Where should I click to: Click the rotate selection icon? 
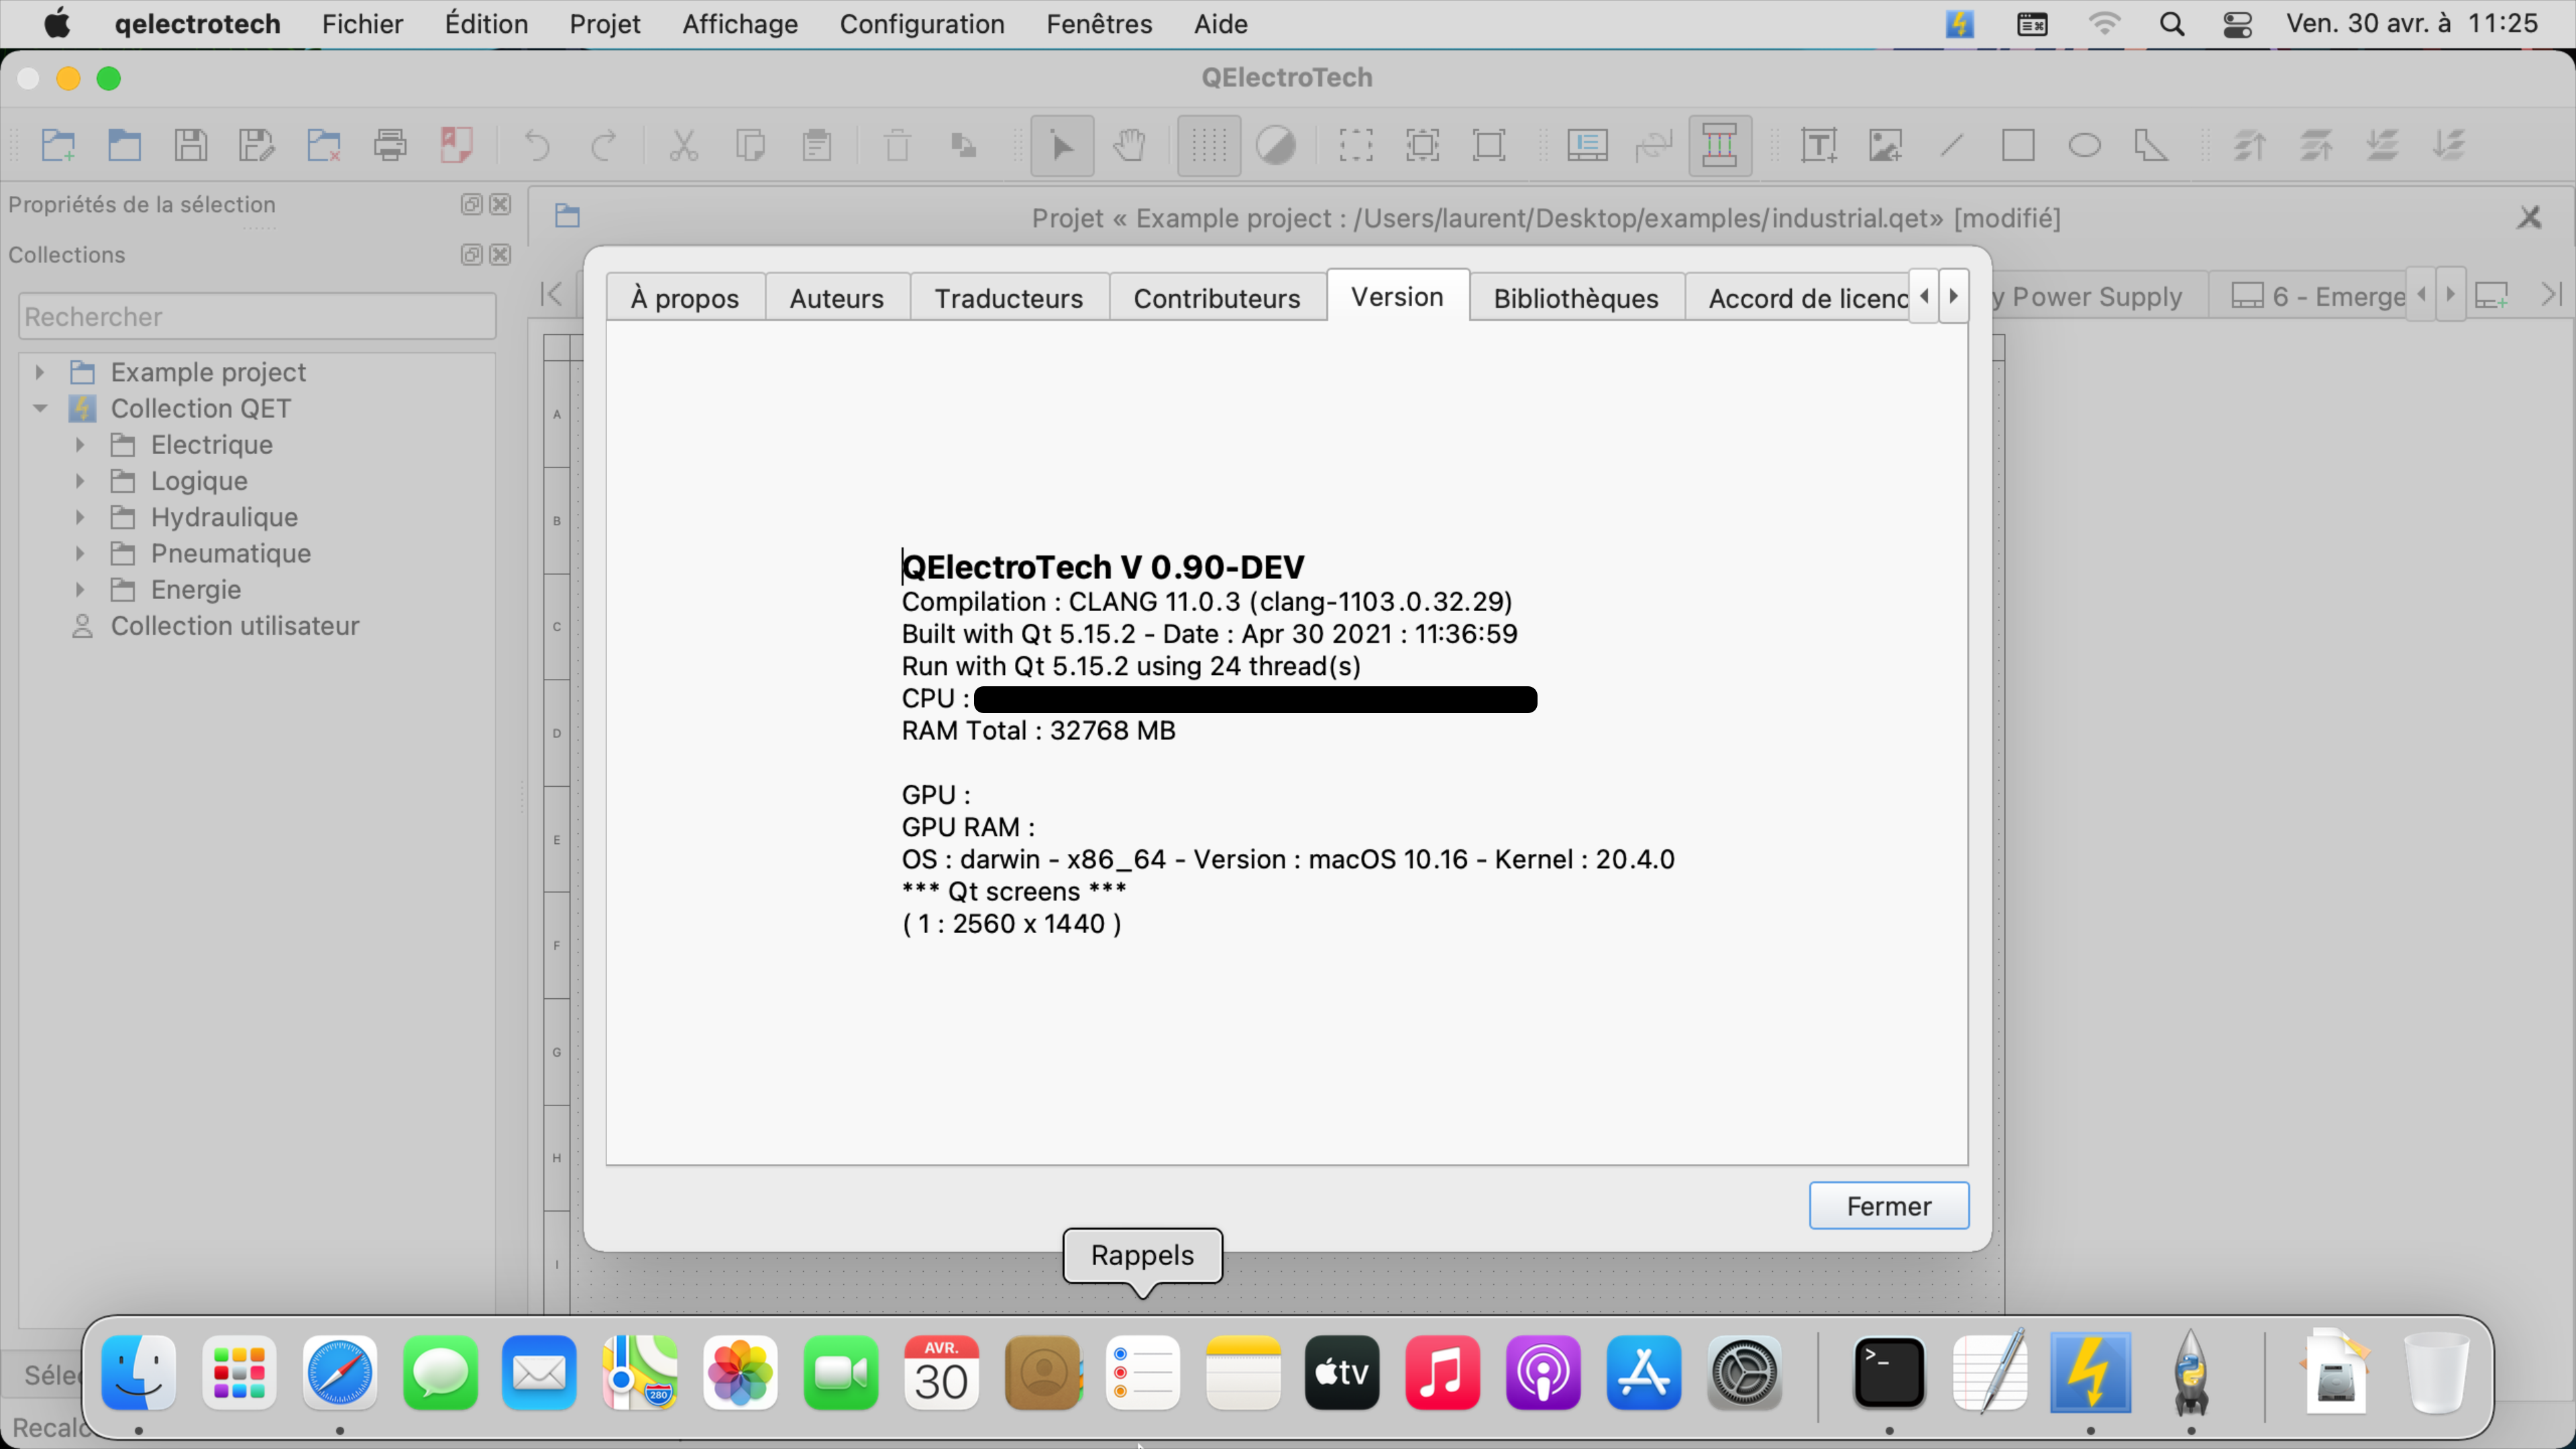click(964, 146)
